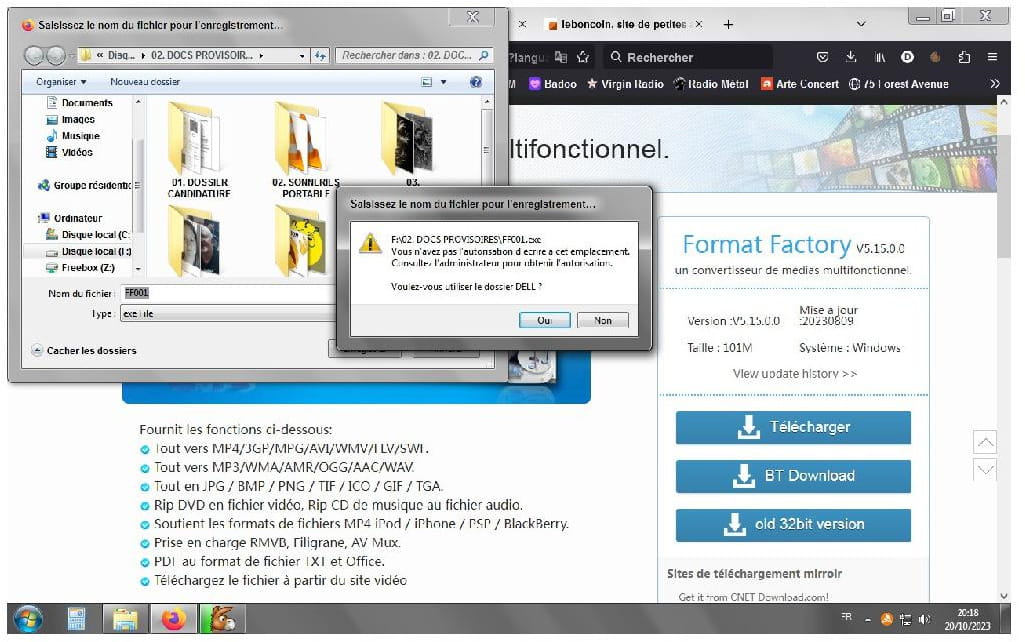Click the magnifier icon in folder search
Viewport: 1025px width, 642px height.
pyautogui.click(x=483, y=56)
